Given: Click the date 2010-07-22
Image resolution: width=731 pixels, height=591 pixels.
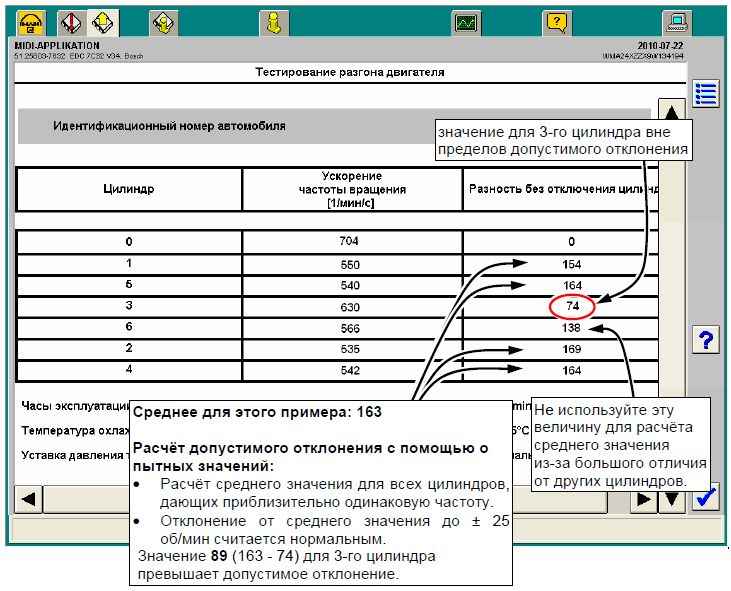Looking at the screenshot, I should 660,46.
